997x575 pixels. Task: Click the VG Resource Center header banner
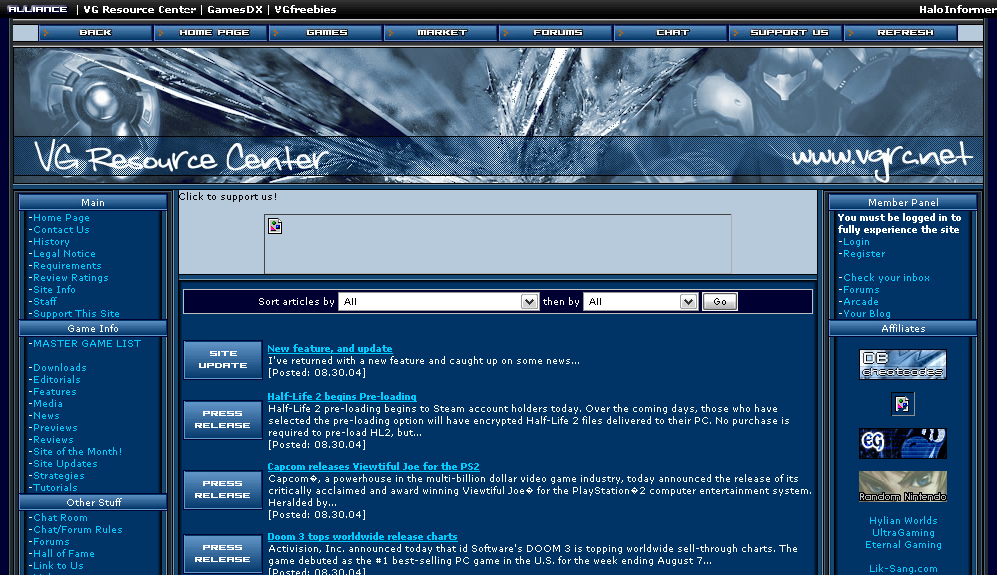point(498,115)
